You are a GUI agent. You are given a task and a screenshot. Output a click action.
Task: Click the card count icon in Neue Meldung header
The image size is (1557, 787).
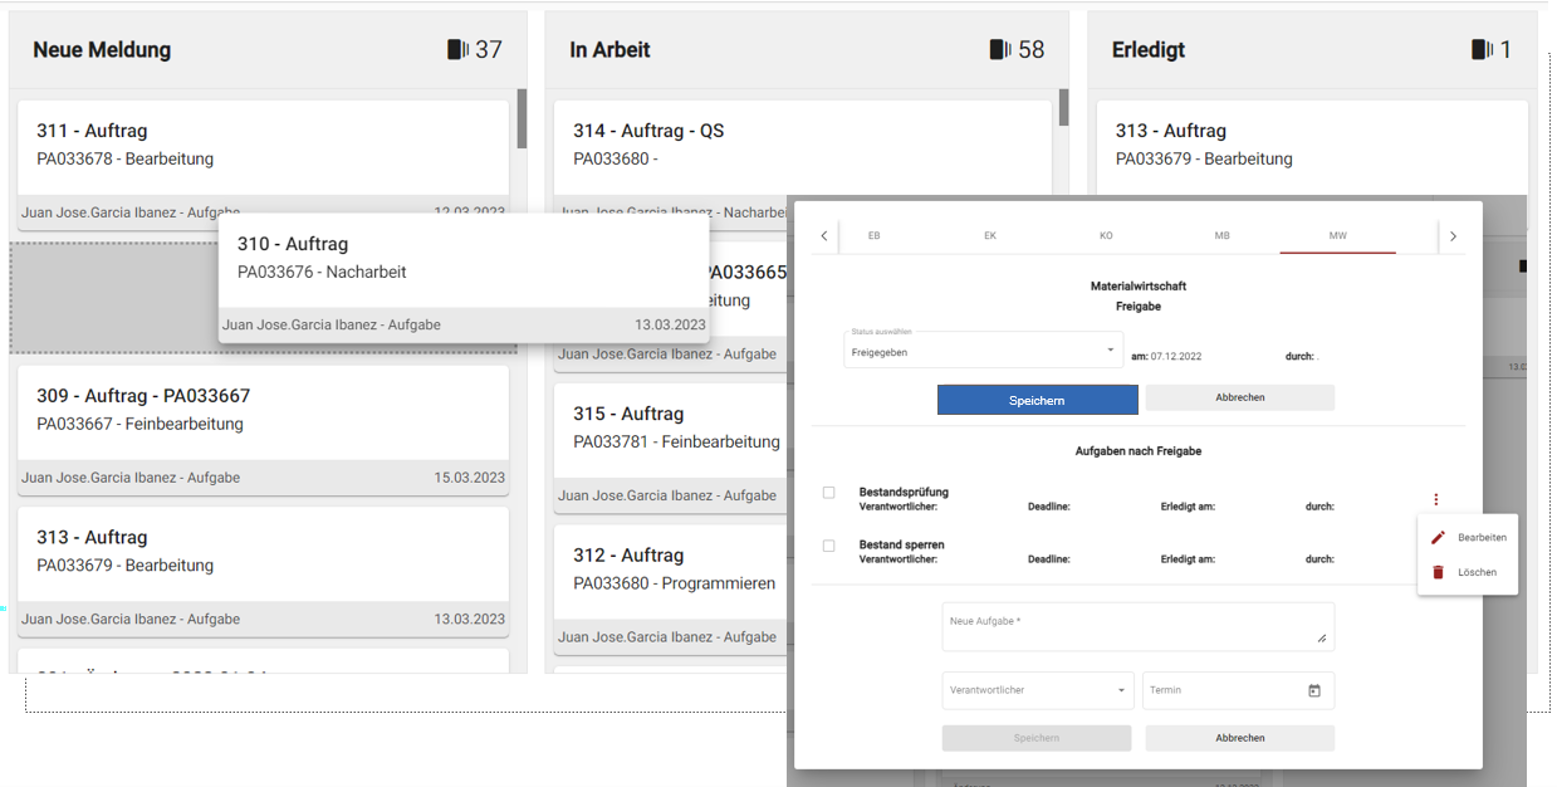tap(457, 50)
